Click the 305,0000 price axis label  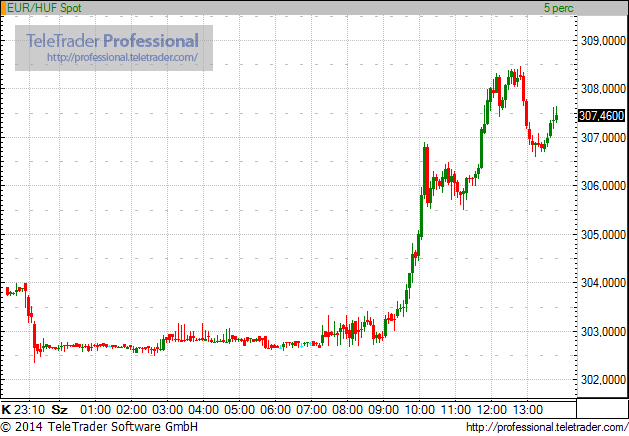click(x=603, y=235)
